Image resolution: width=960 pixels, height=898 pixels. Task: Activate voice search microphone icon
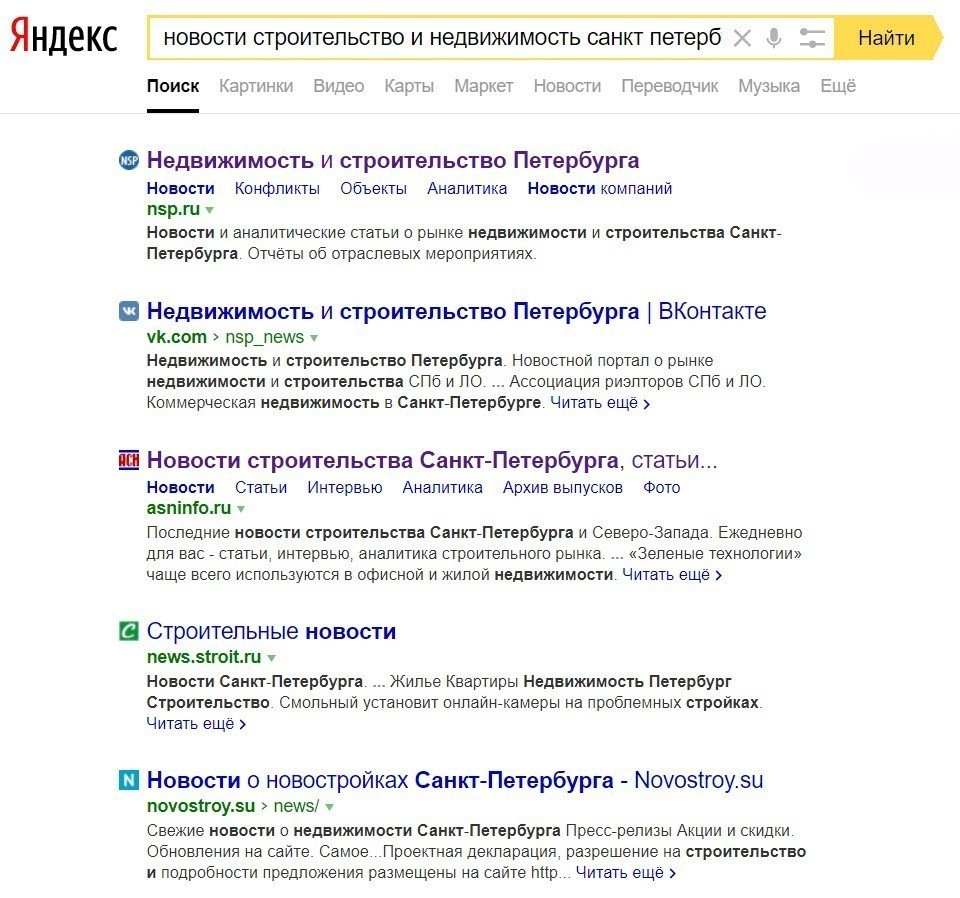[x=774, y=38]
